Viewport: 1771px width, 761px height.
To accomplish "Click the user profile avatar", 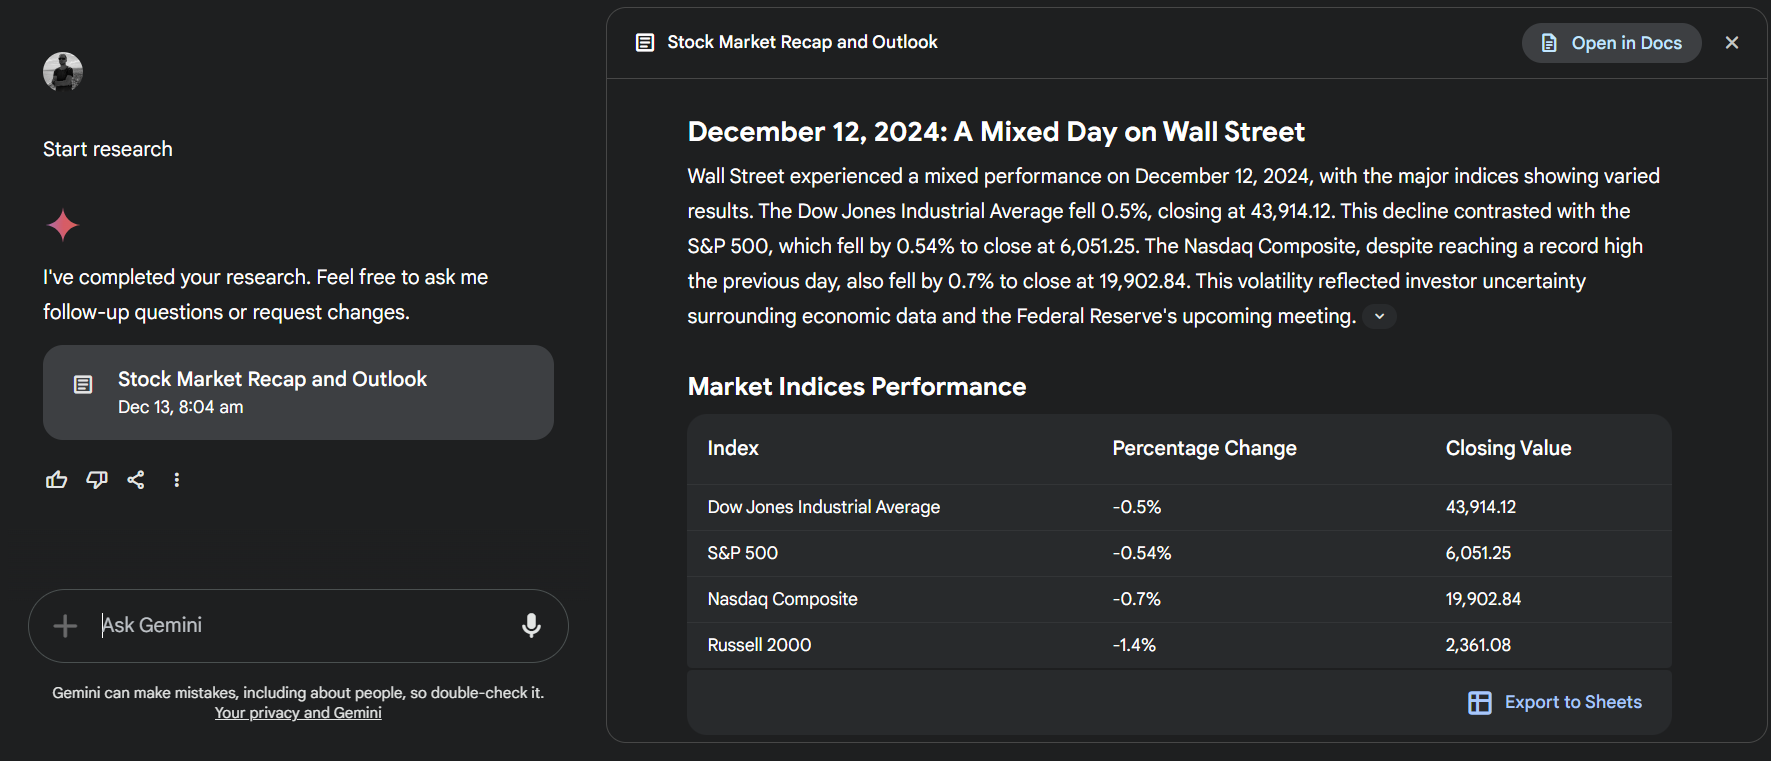I will pos(63,72).
